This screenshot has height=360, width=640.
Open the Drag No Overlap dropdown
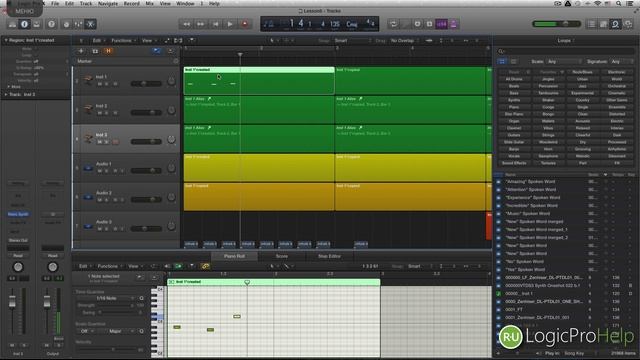click(x=405, y=40)
